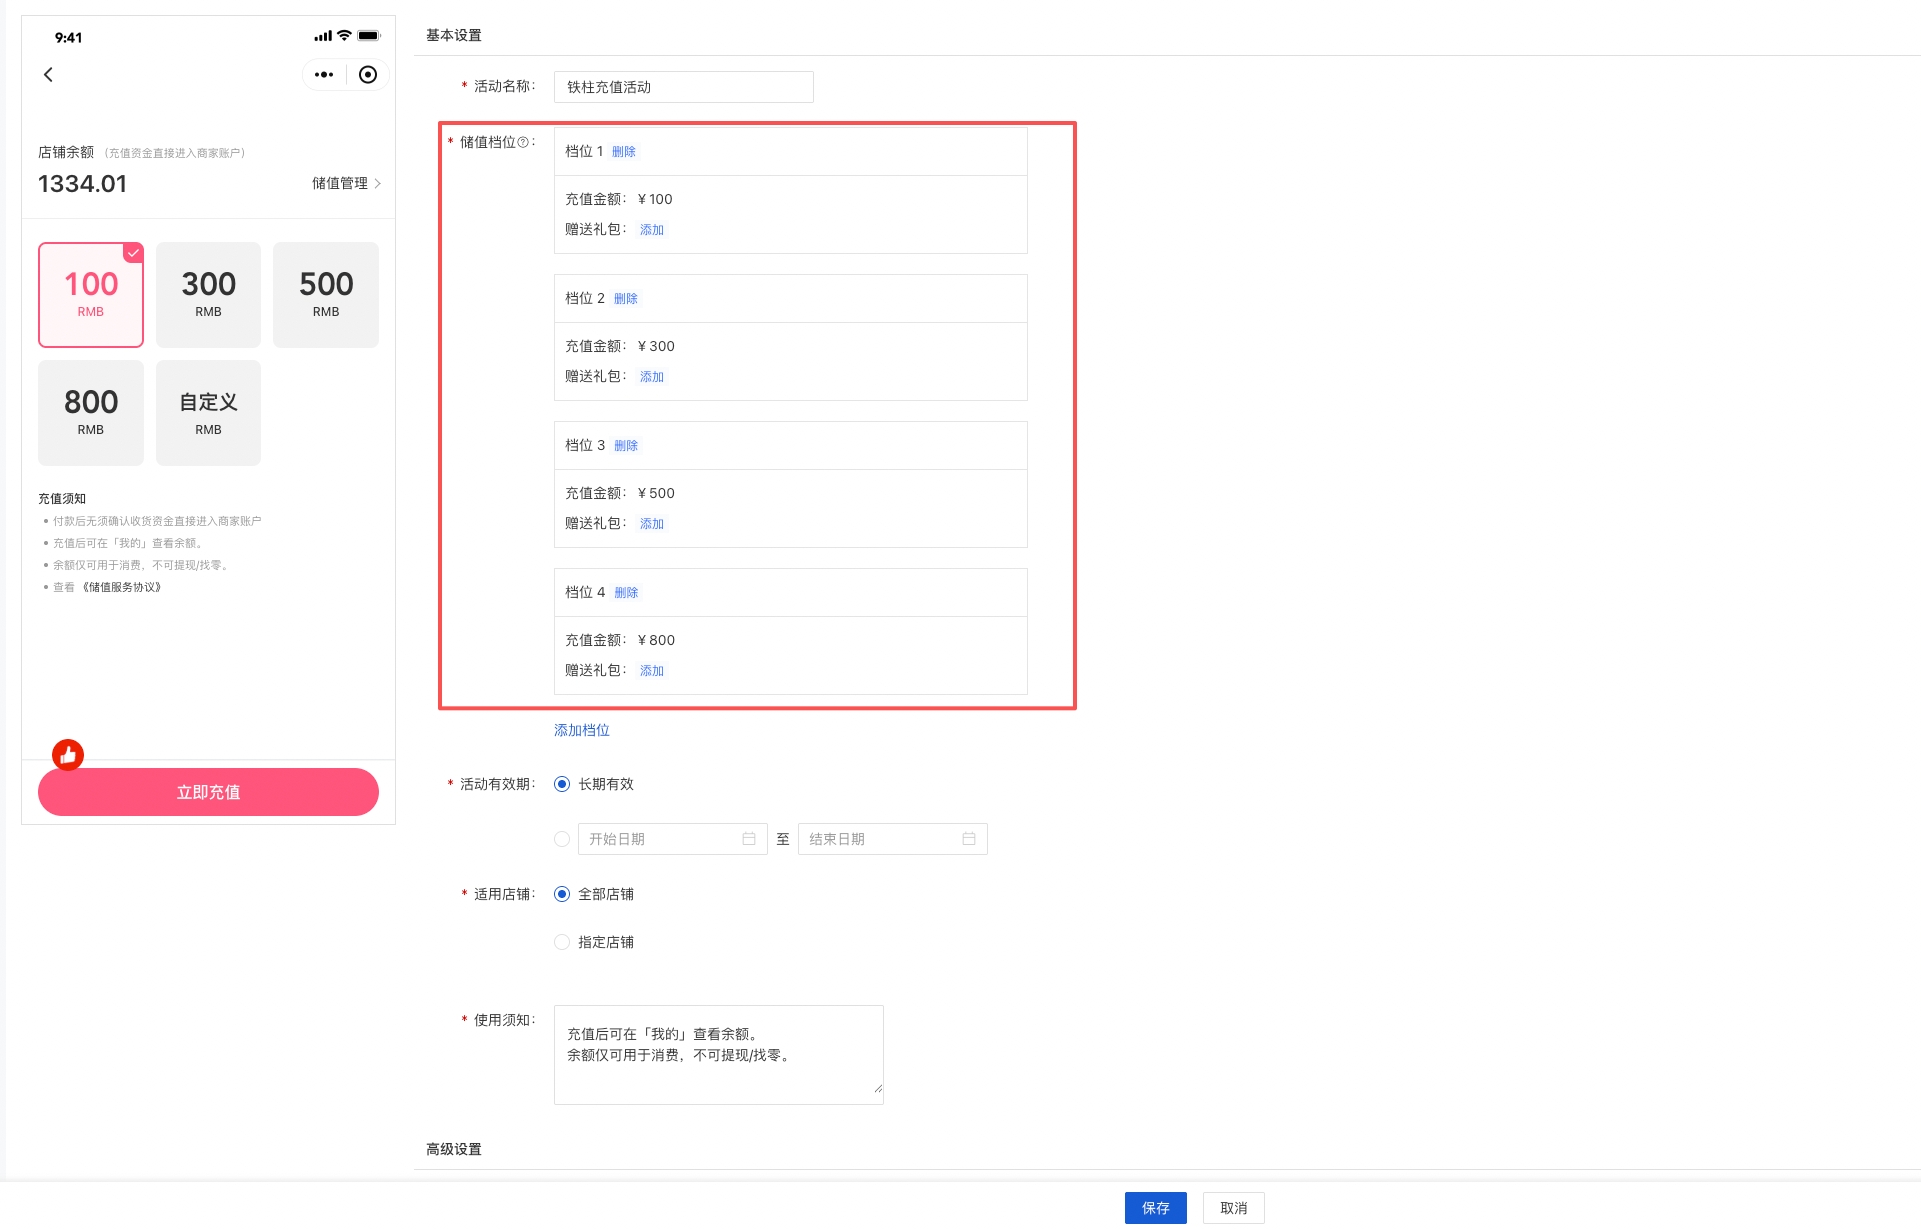Open the end date calendar icon

[969, 839]
